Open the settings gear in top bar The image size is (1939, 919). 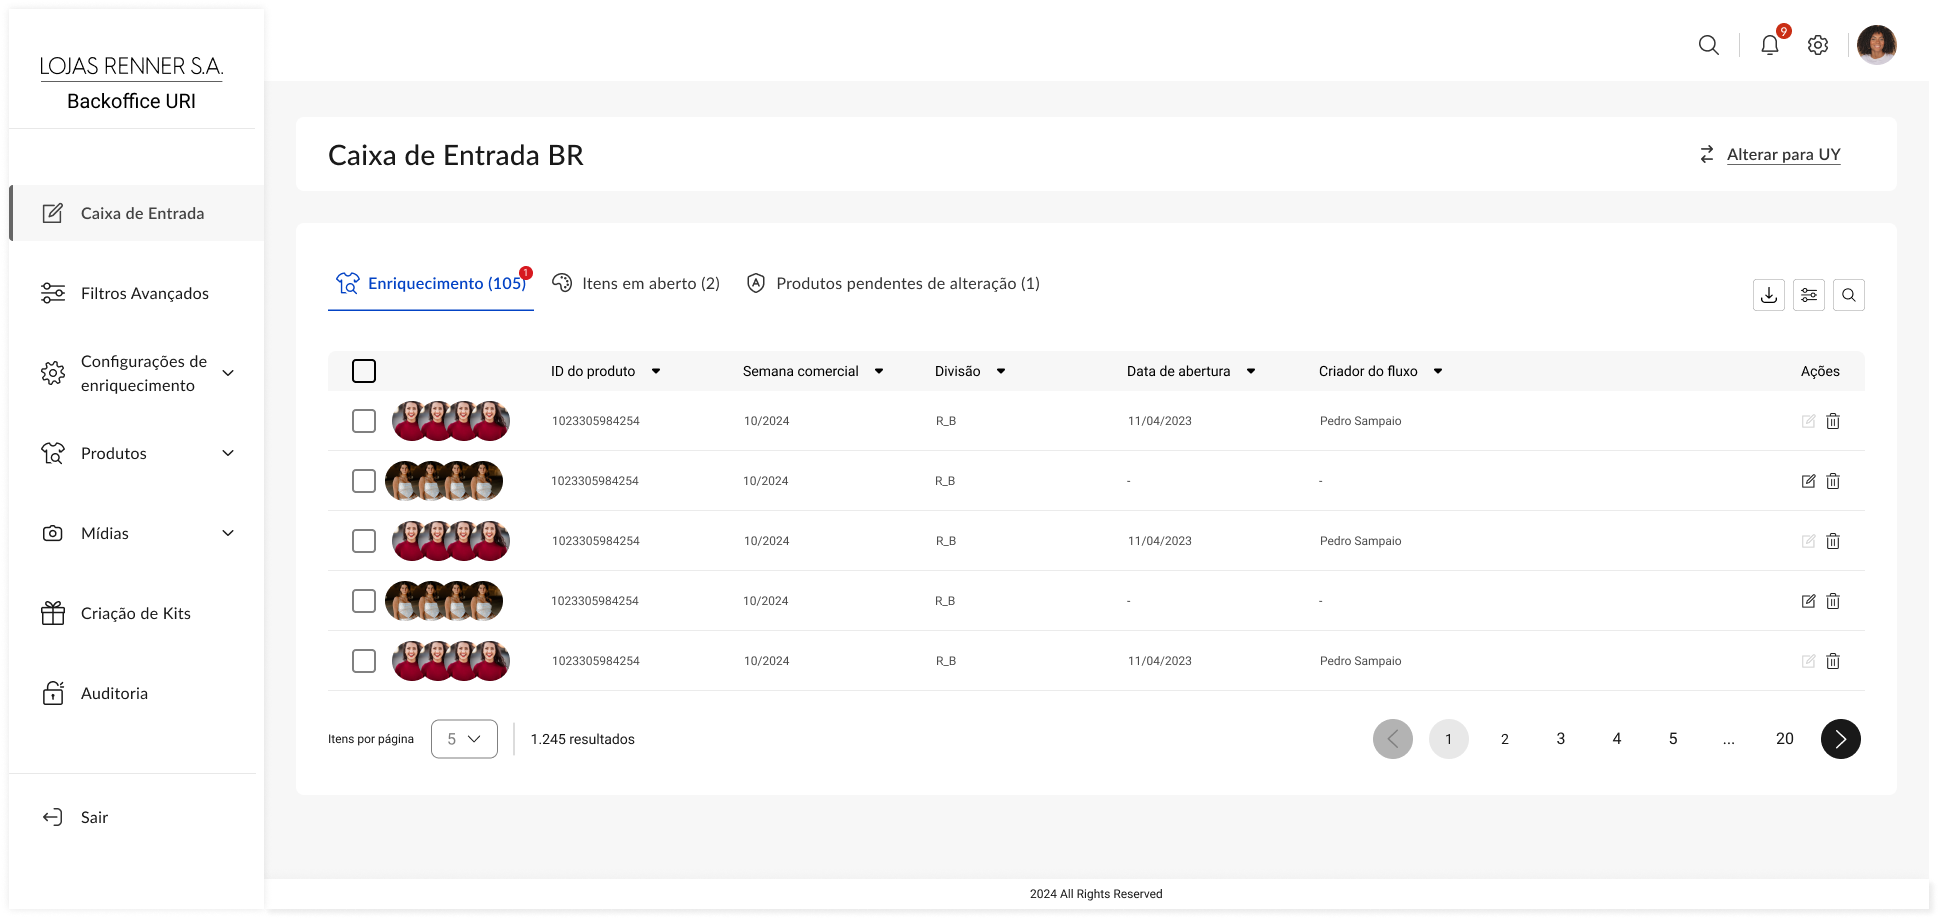click(1817, 45)
